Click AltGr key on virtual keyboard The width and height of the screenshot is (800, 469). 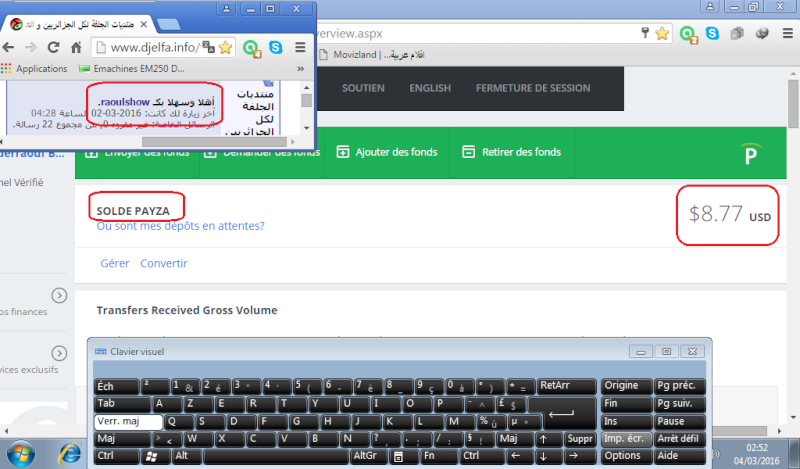click(x=368, y=456)
